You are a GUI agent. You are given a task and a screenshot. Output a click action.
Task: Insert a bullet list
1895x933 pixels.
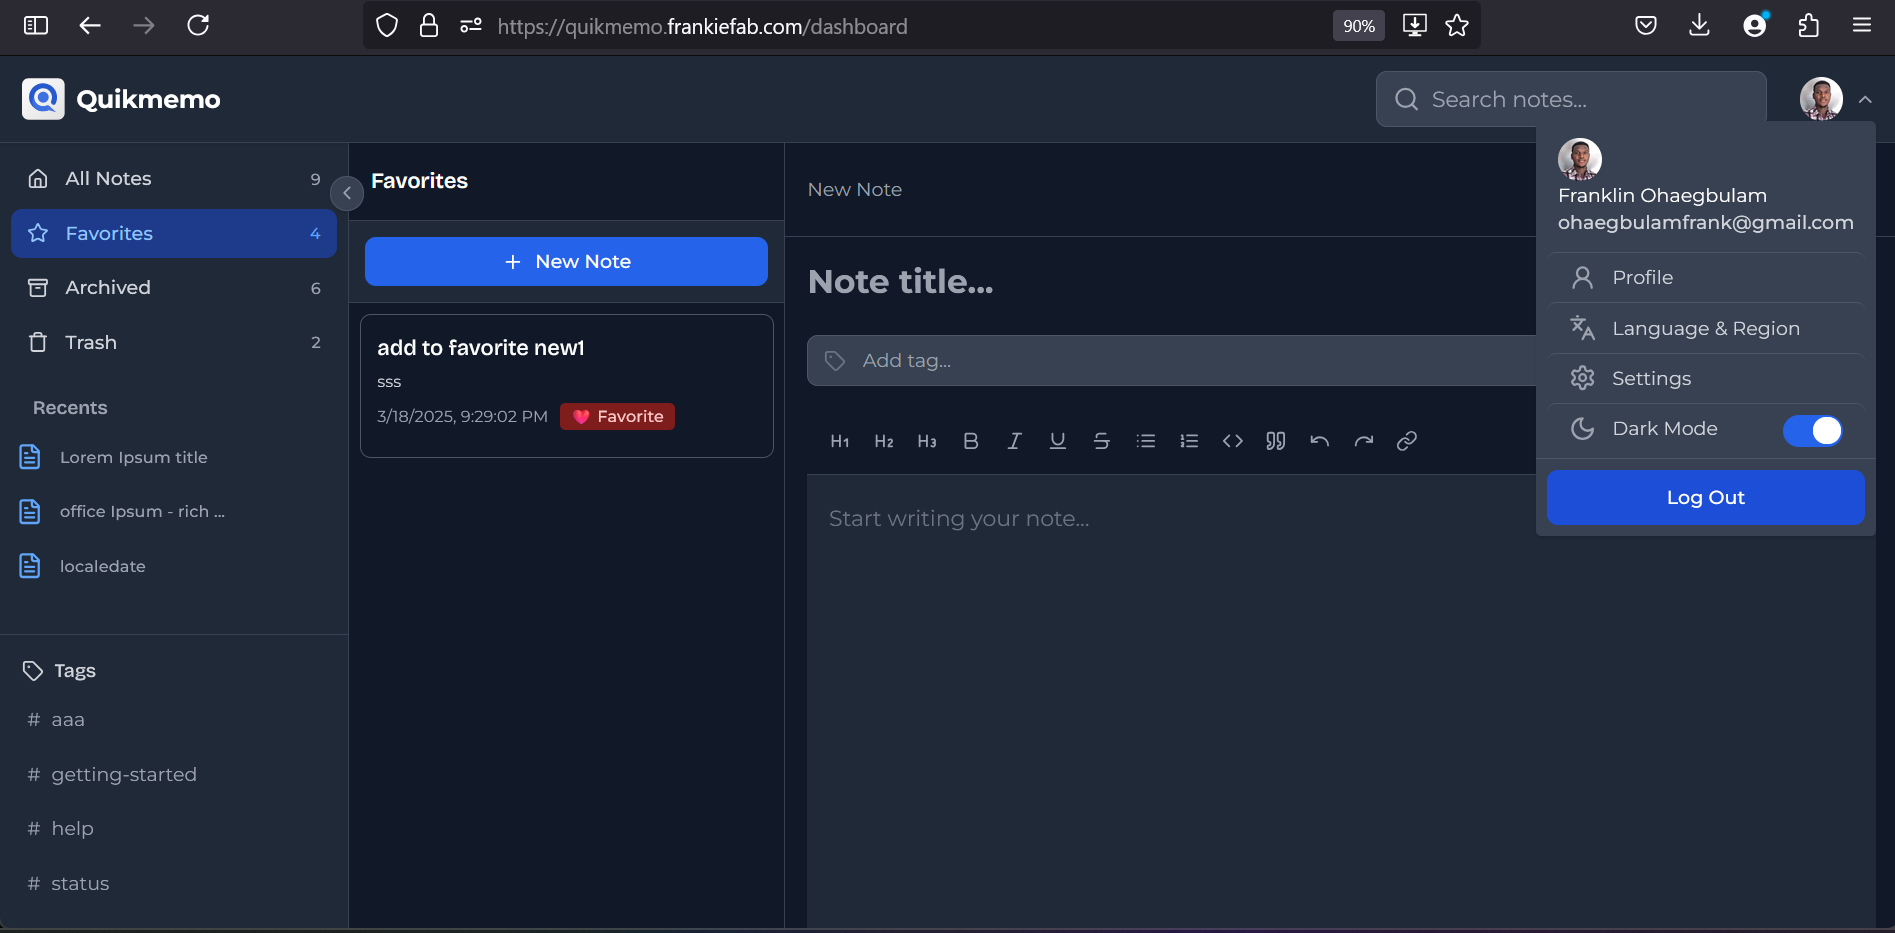[1145, 440]
